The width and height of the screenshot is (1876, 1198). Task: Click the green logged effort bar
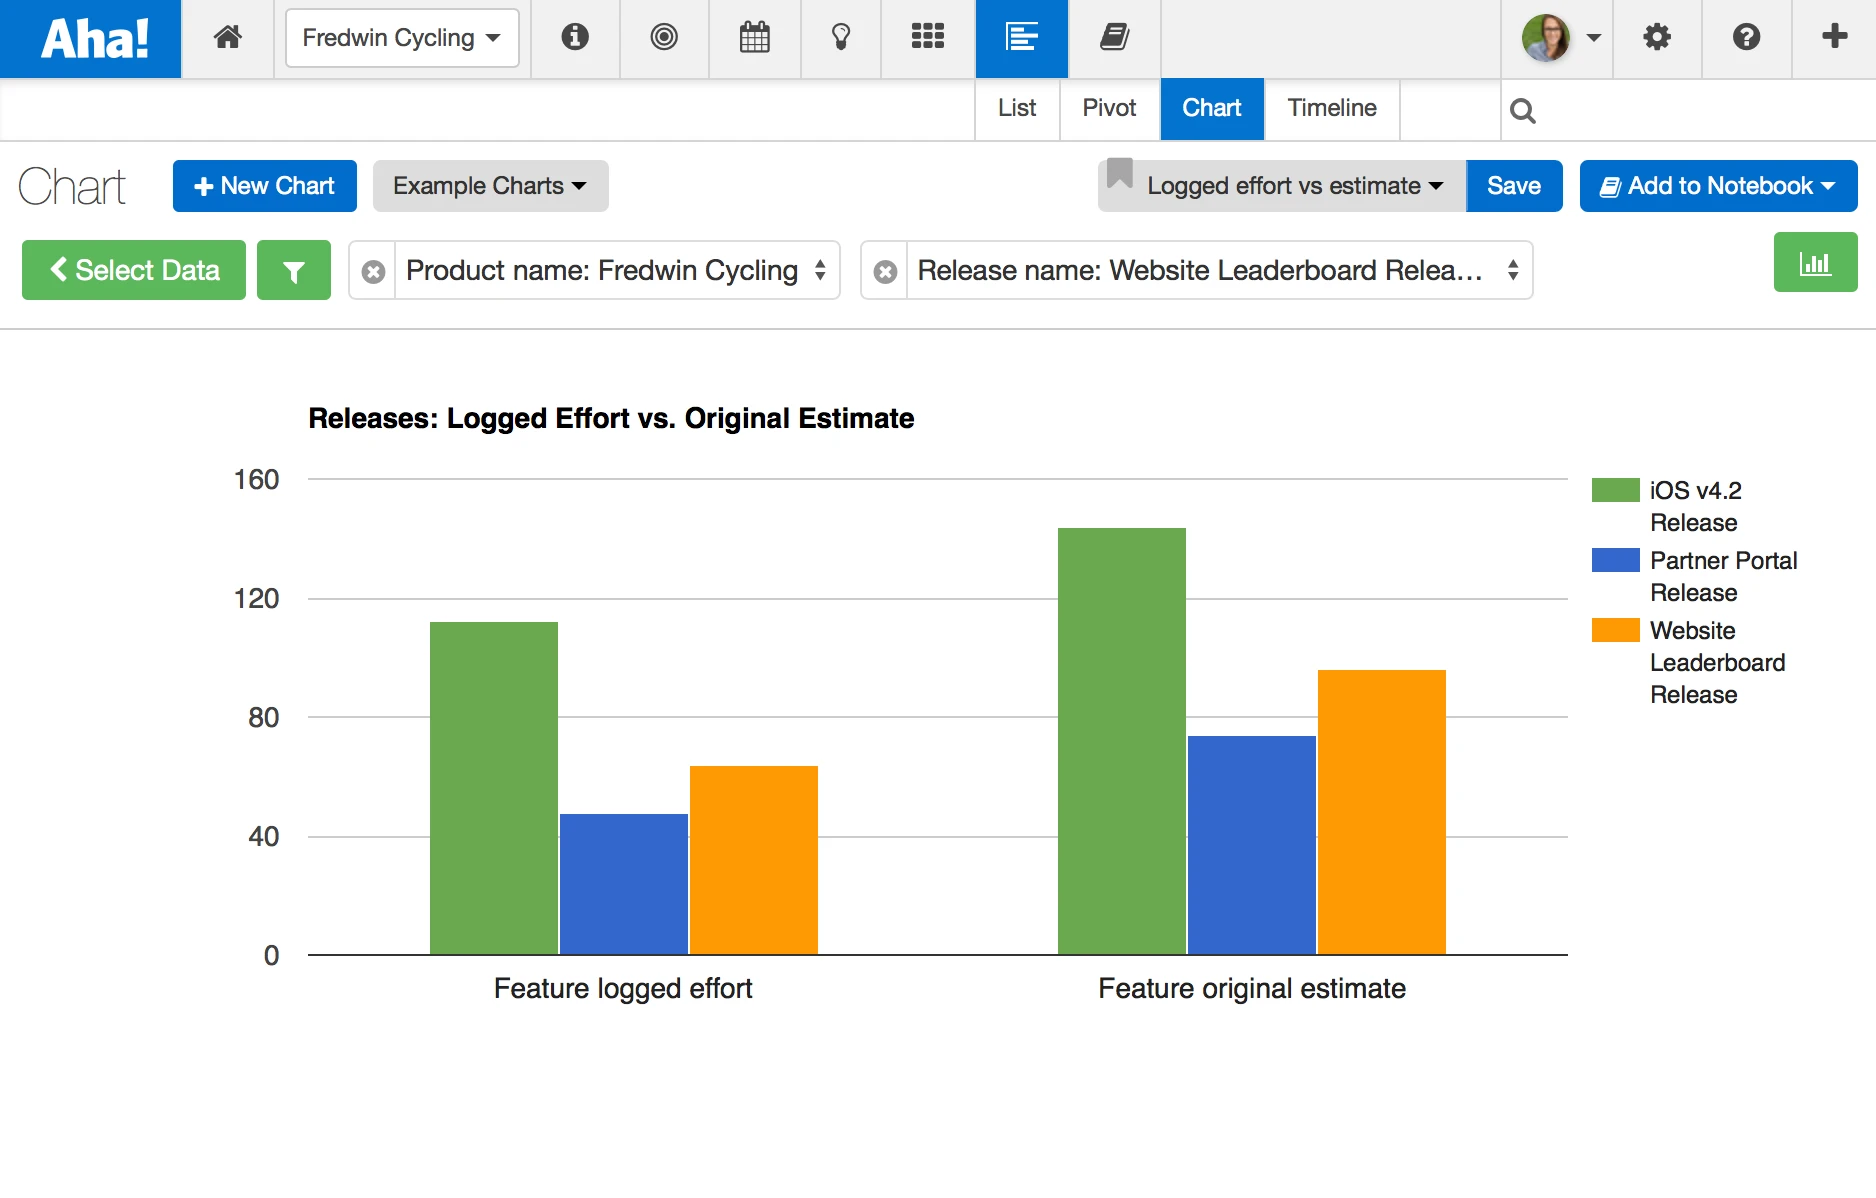tap(494, 788)
